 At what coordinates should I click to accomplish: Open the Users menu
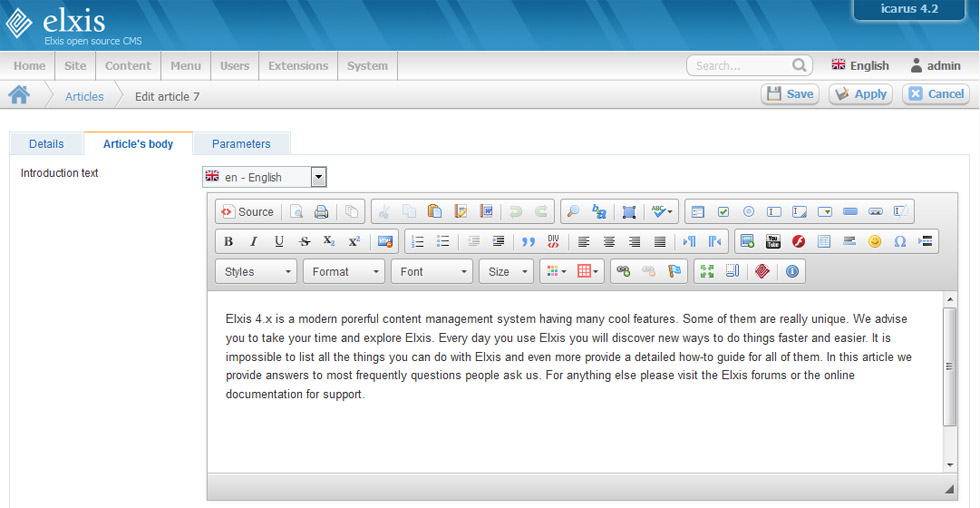coord(234,66)
